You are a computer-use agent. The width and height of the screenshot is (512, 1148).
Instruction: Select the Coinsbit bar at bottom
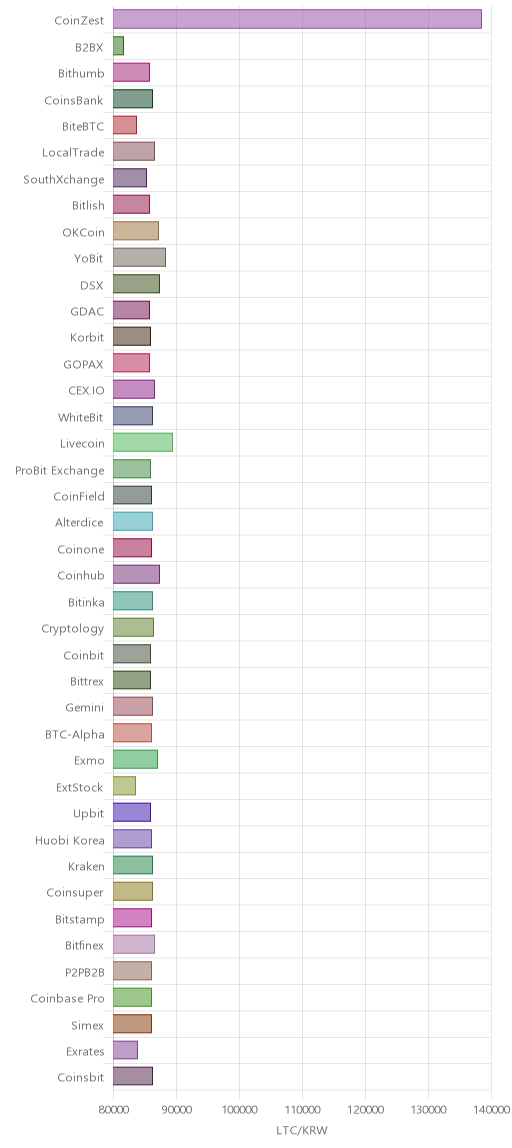tap(133, 1078)
